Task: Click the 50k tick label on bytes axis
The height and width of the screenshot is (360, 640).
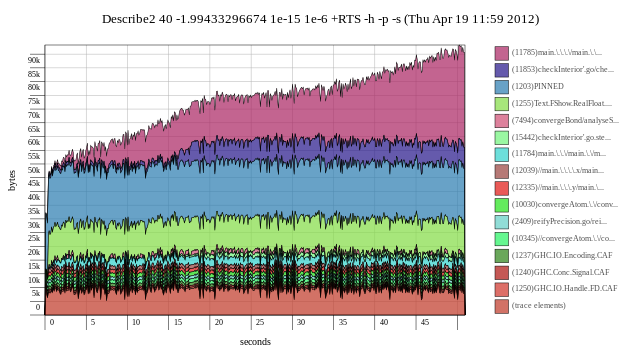Action: (34, 170)
